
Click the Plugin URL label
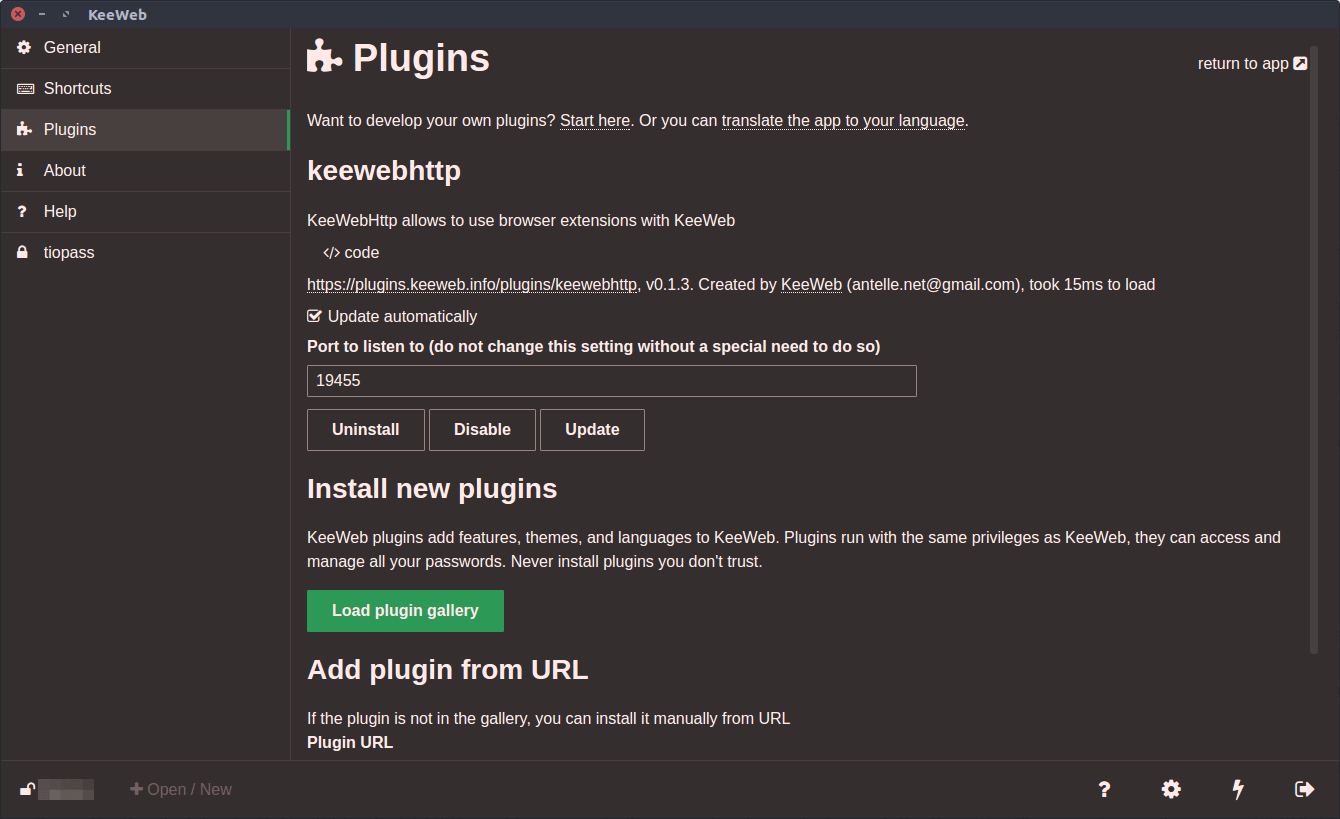pyautogui.click(x=350, y=742)
